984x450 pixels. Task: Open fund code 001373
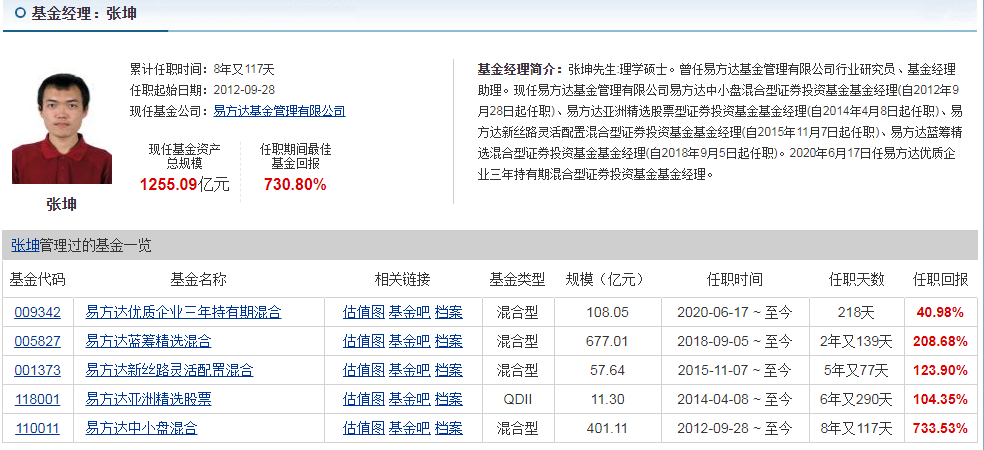coord(38,370)
